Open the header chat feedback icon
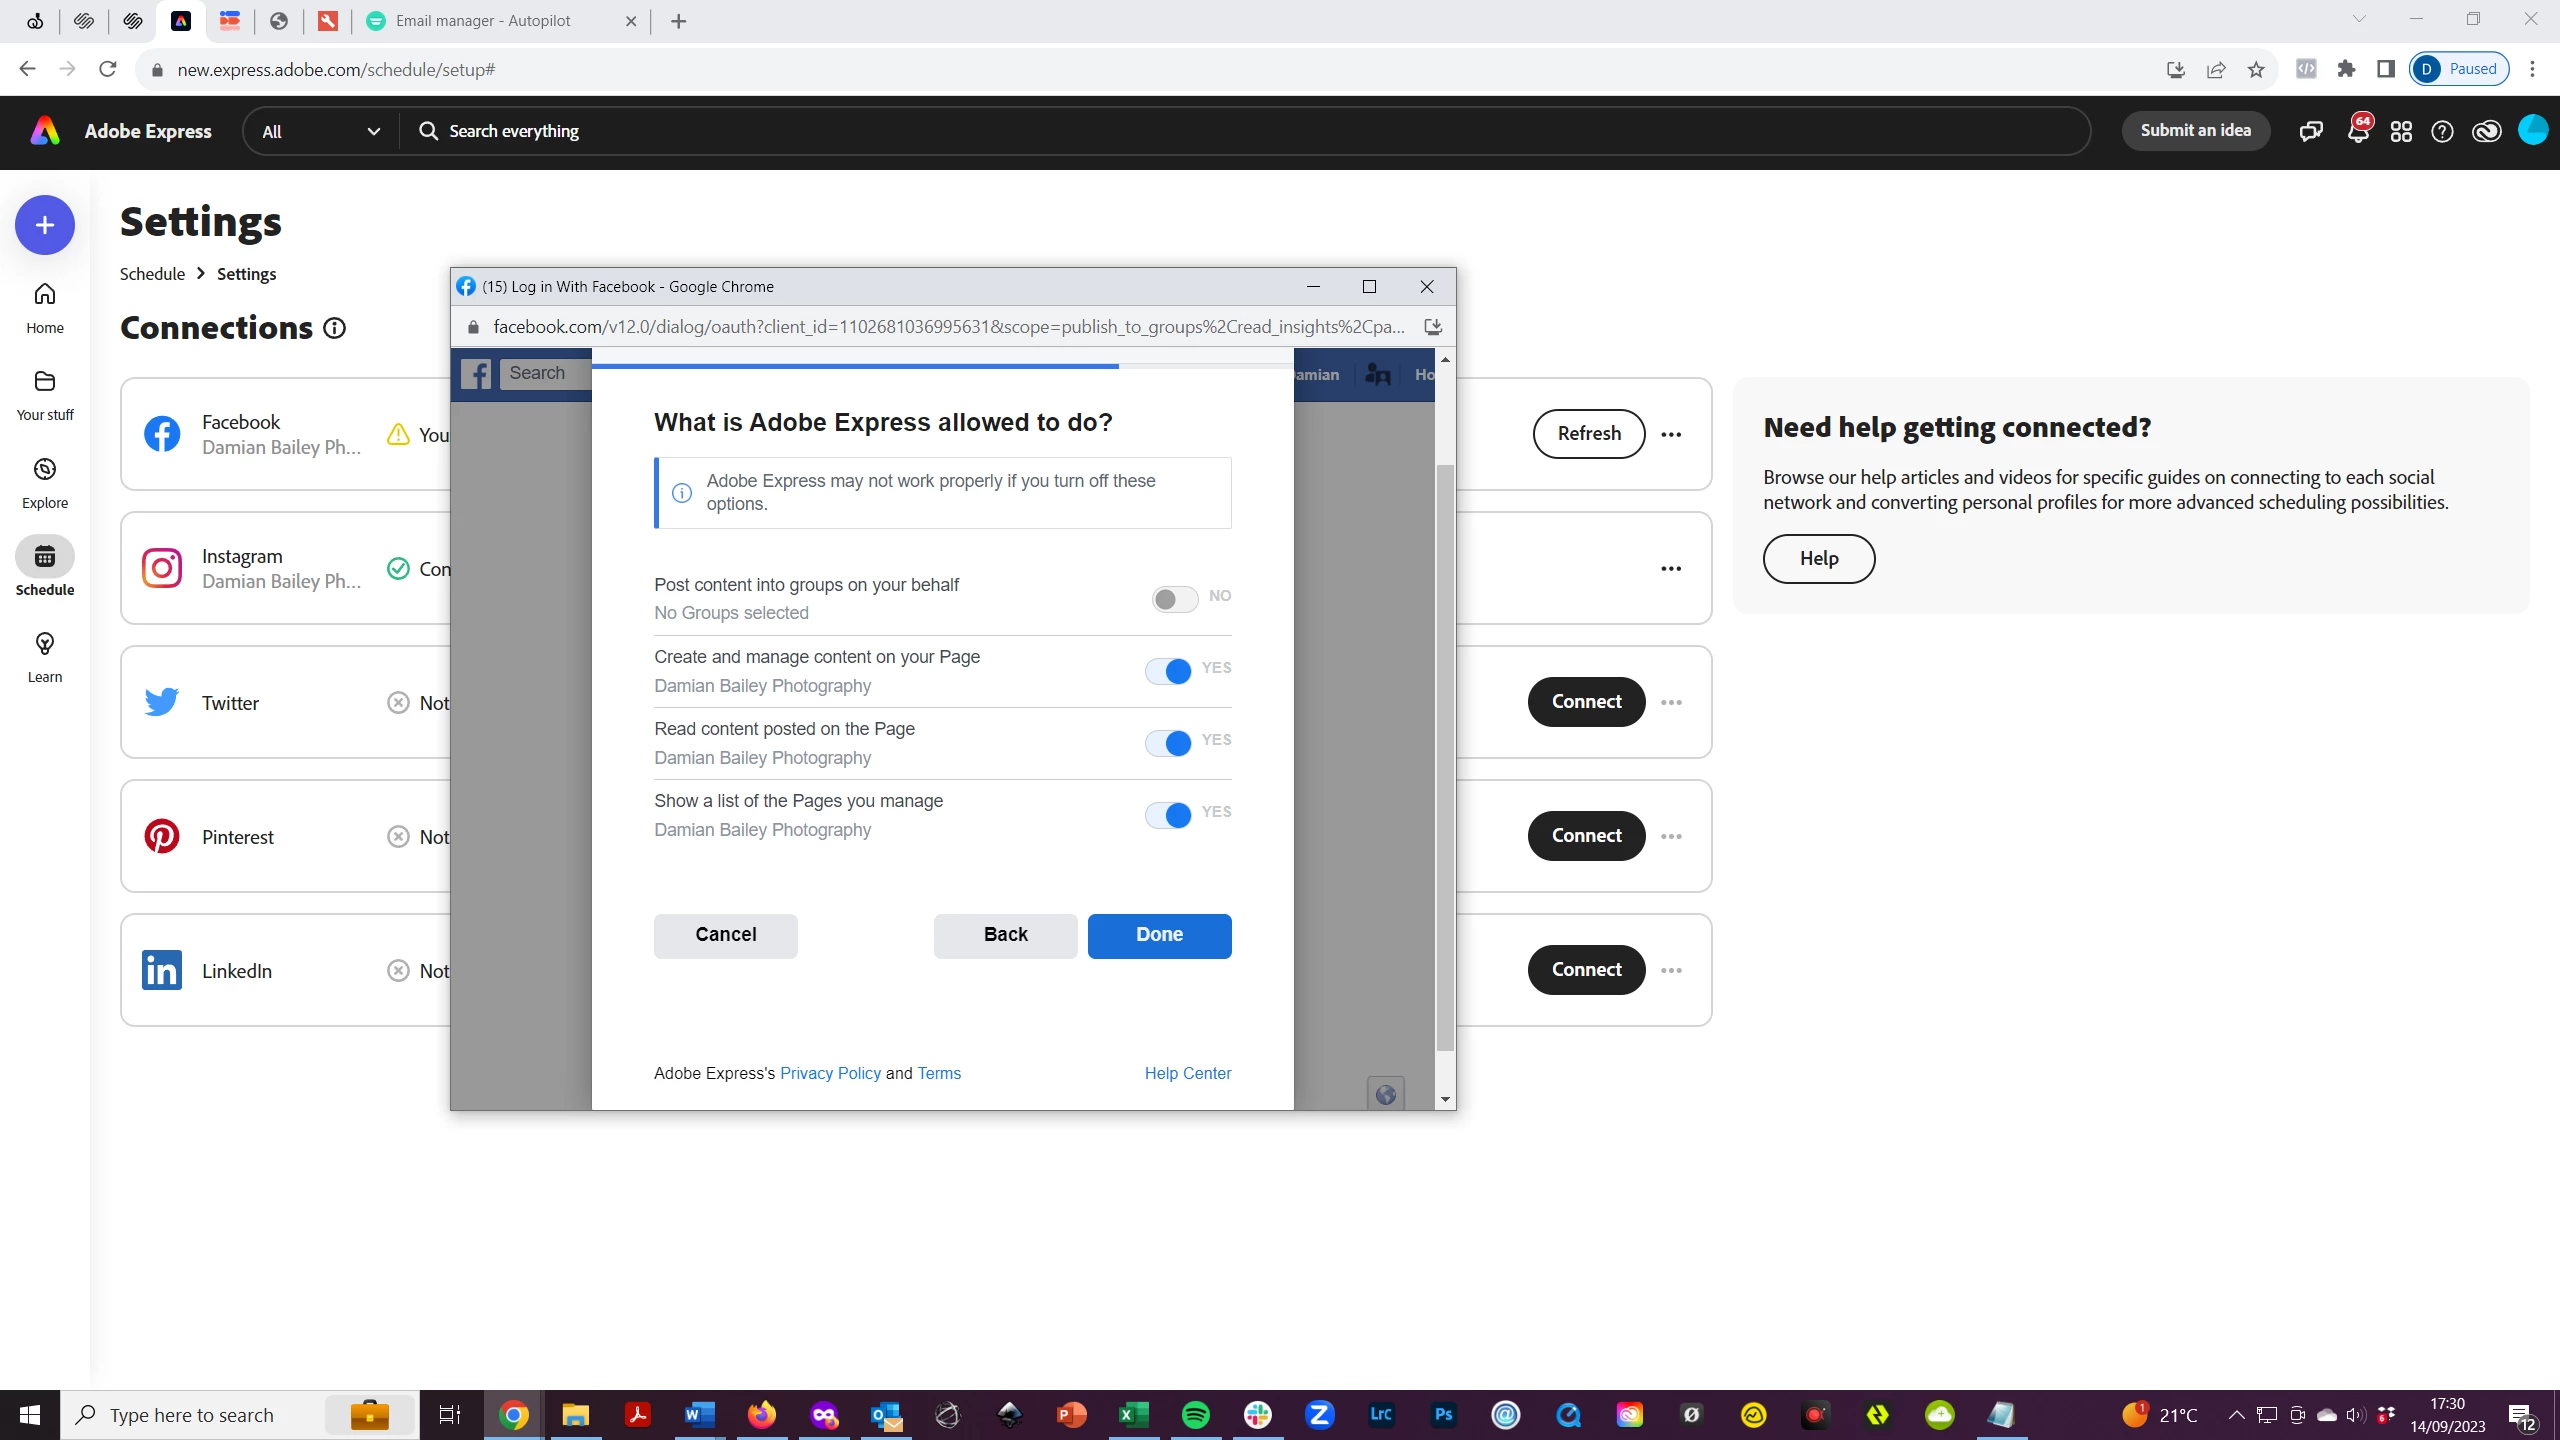 (2310, 132)
